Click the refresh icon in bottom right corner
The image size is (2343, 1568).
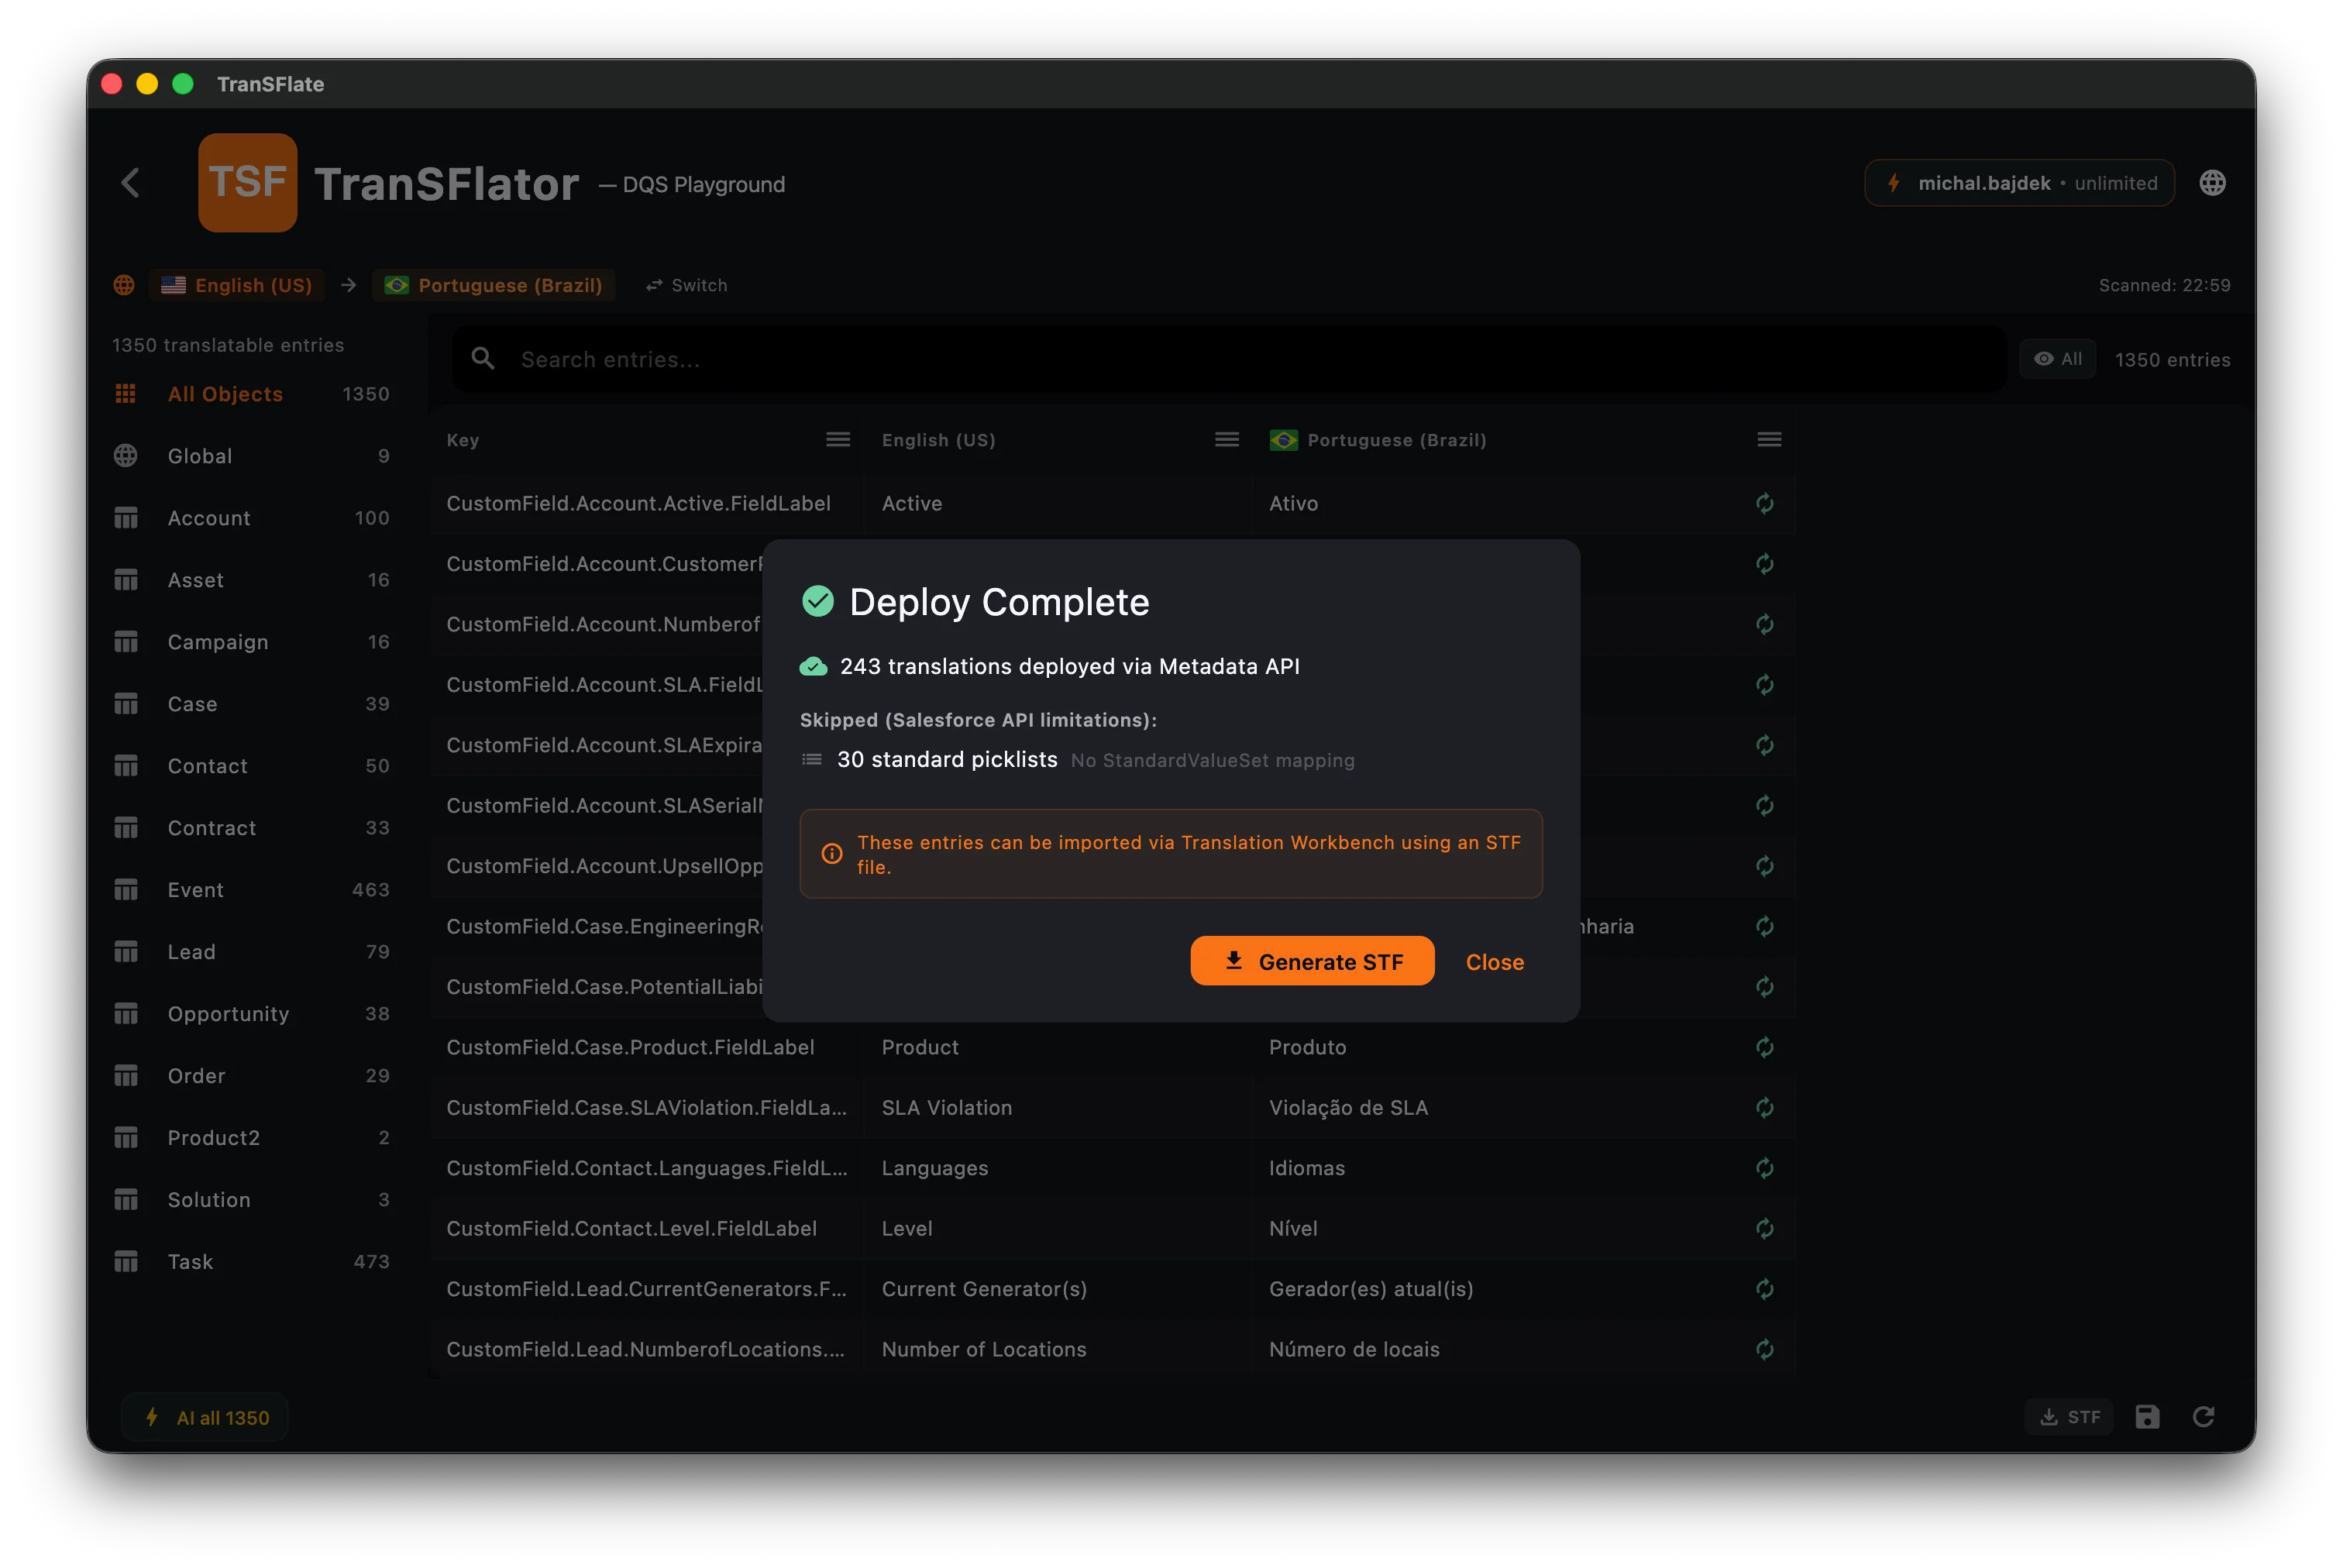2204,1417
